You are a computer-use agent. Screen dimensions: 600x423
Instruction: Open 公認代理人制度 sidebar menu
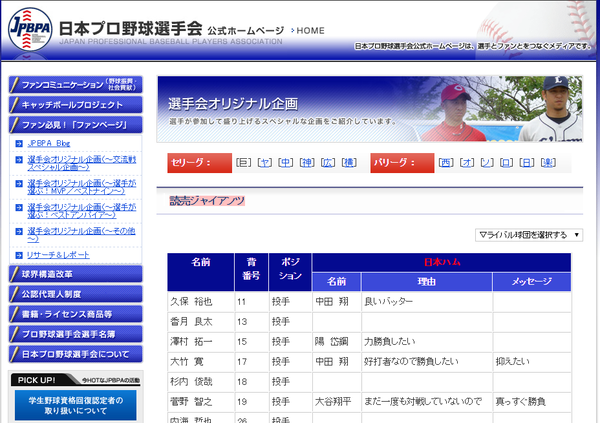tap(76, 294)
